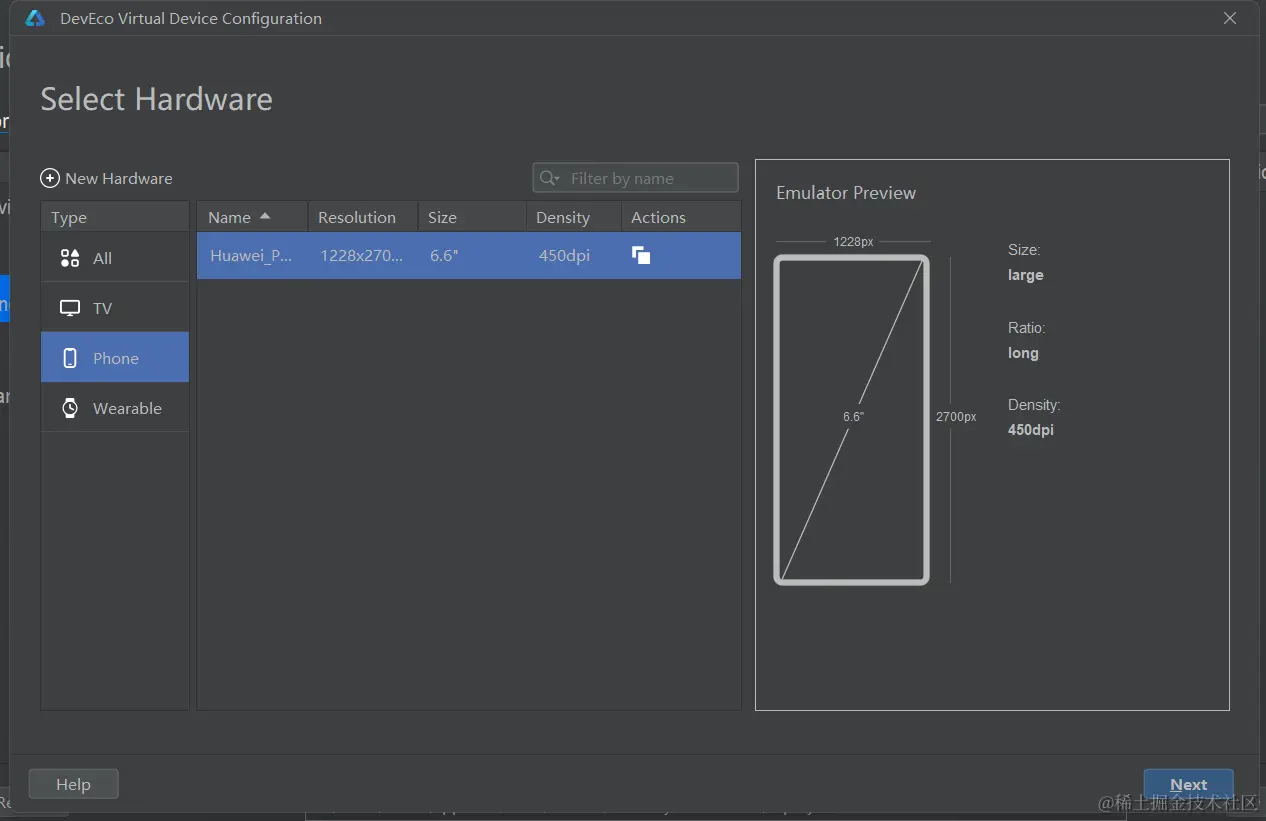Open the Help button
The width and height of the screenshot is (1266, 821).
pyautogui.click(x=73, y=784)
